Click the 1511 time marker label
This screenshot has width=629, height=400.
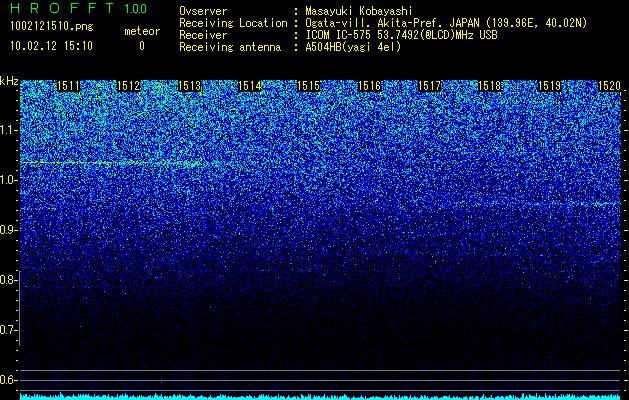68,86
